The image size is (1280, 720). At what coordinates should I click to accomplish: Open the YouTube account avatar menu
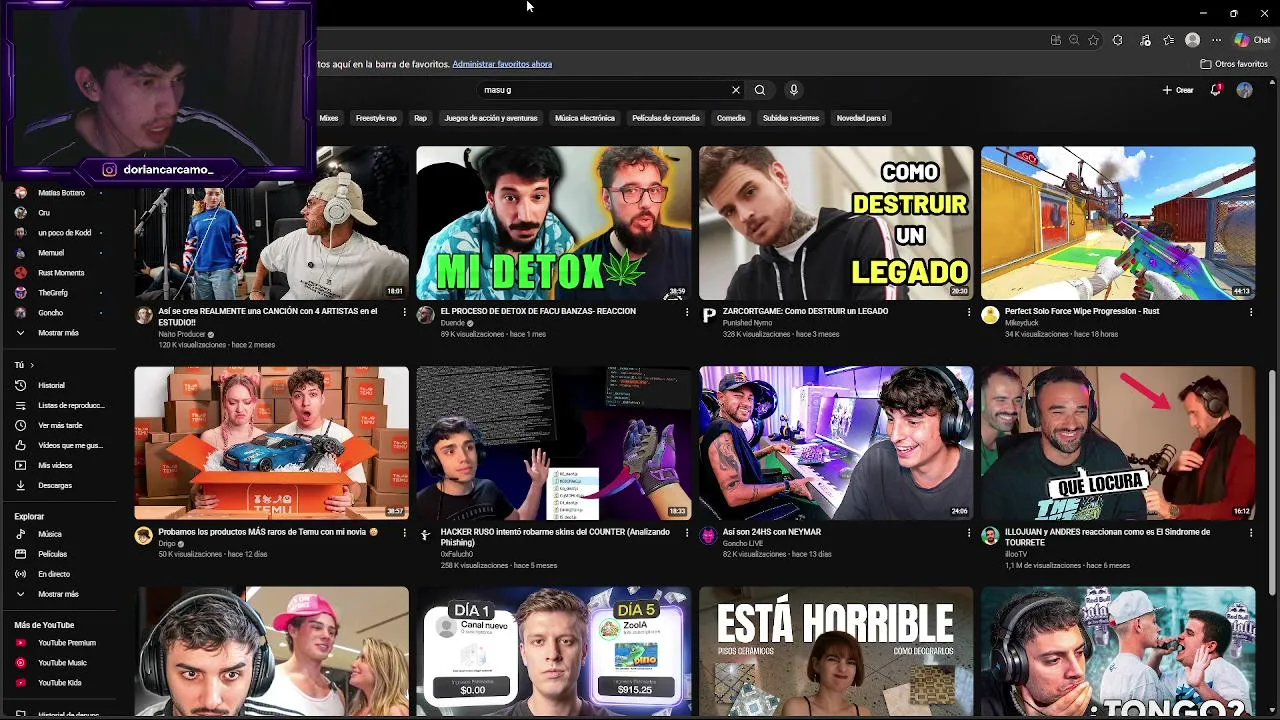pyautogui.click(x=1244, y=90)
